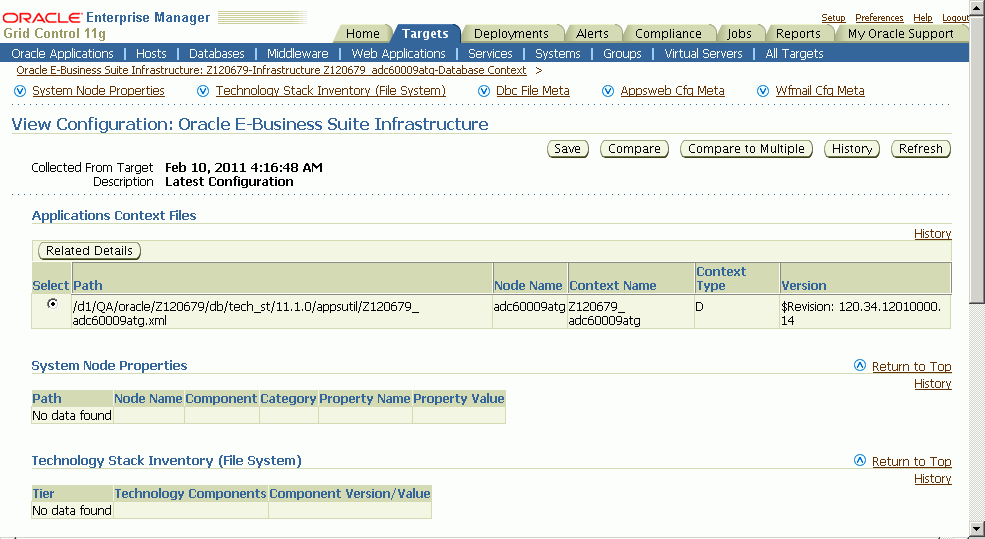Select the radio button for the adc60009atg.xml row
This screenshot has height=539, width=985.
52,303
